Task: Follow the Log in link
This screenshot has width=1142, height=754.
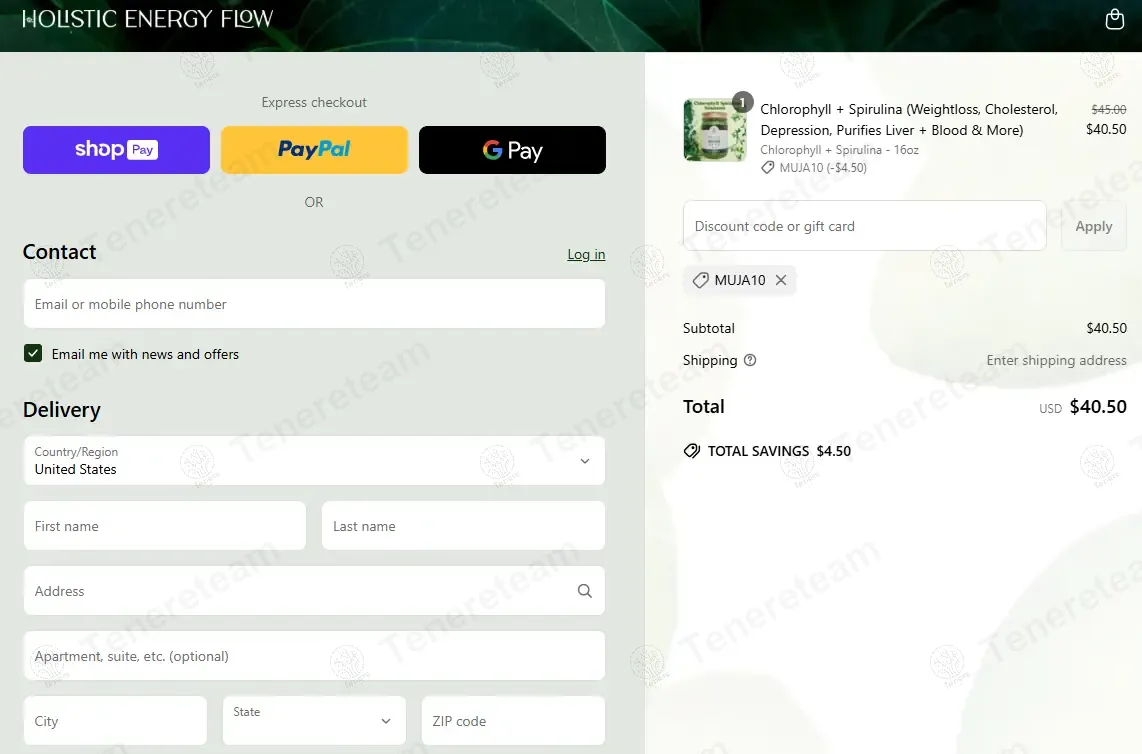Action: click(x=586, y=254)
